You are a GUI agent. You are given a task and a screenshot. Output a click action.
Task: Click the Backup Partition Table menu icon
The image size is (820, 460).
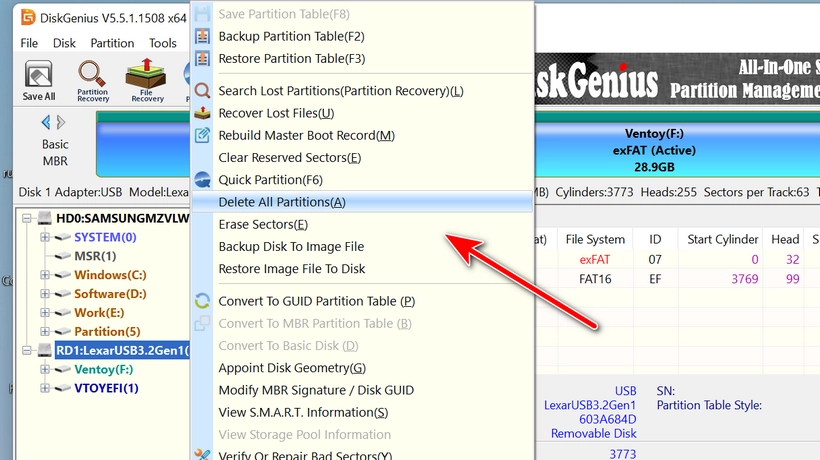(202, 36)
